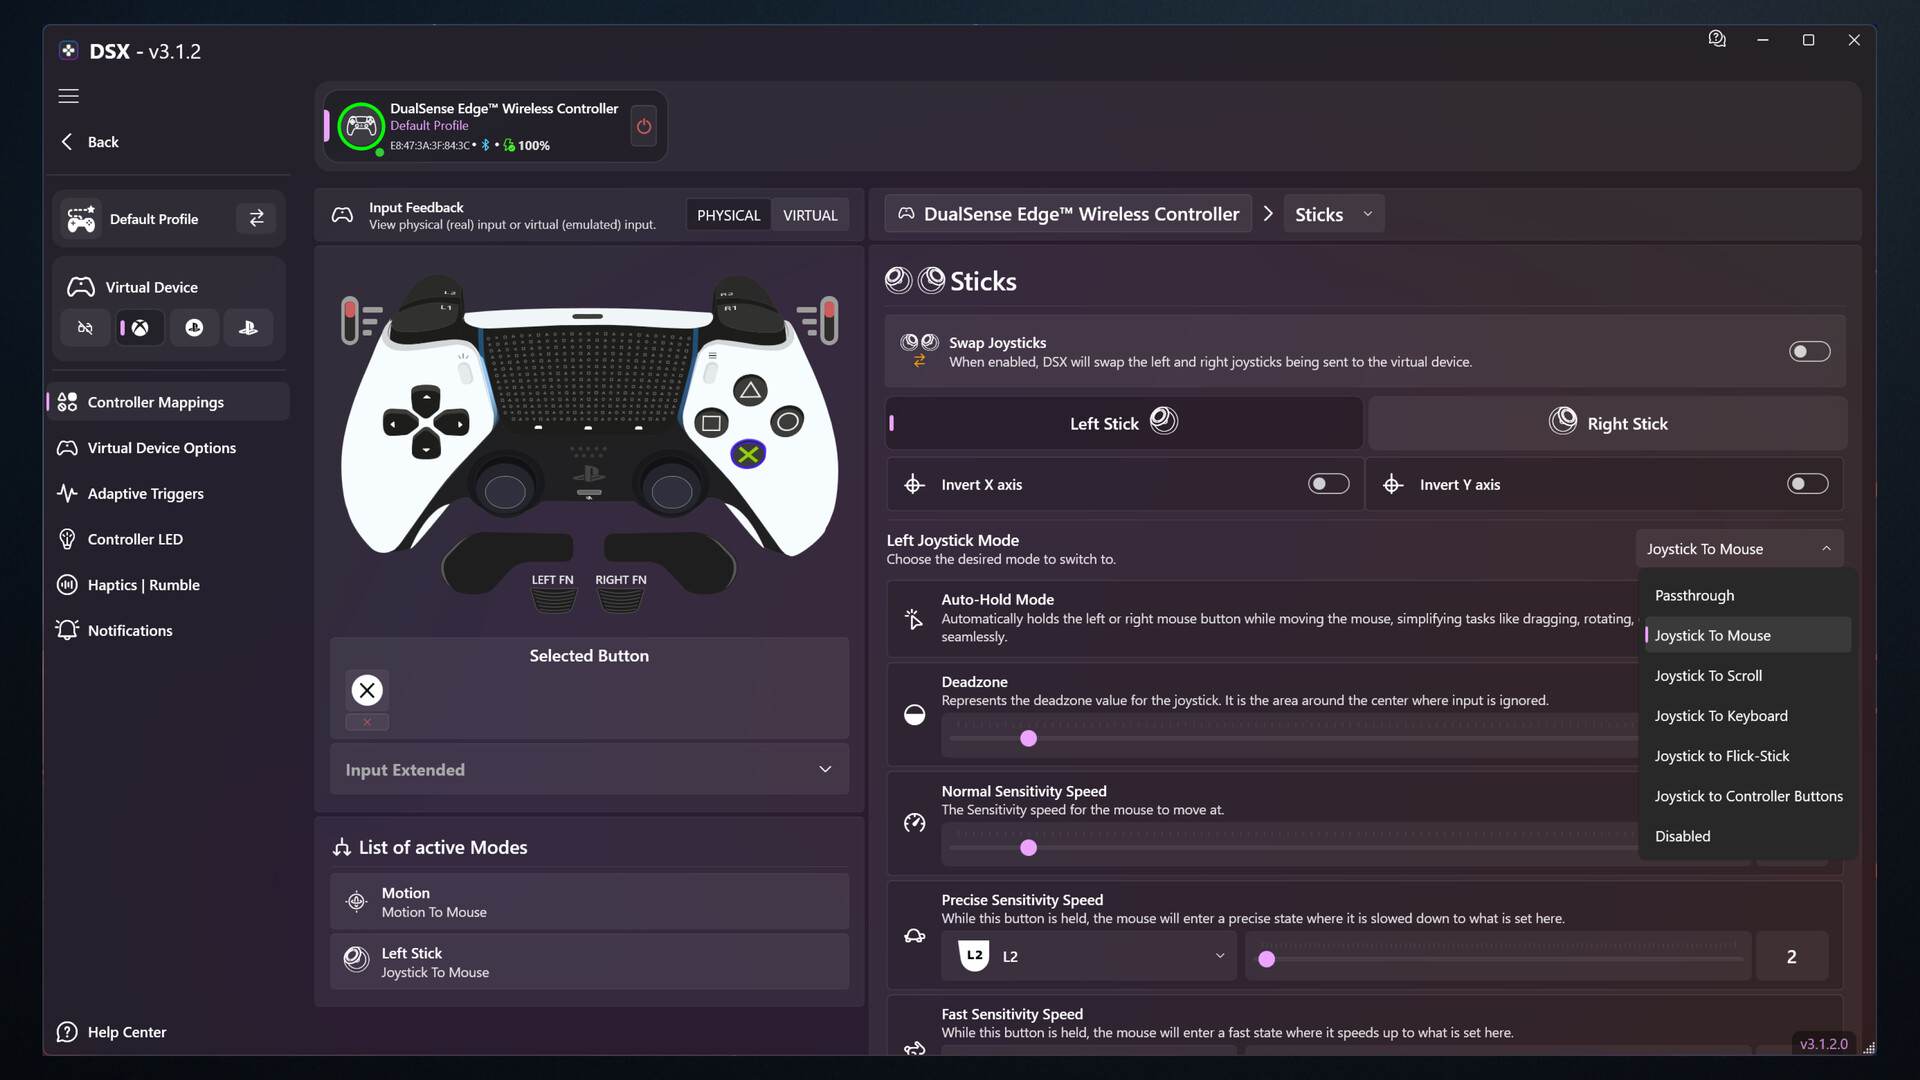Select Left Stick in the active modes list

point(589,961)
